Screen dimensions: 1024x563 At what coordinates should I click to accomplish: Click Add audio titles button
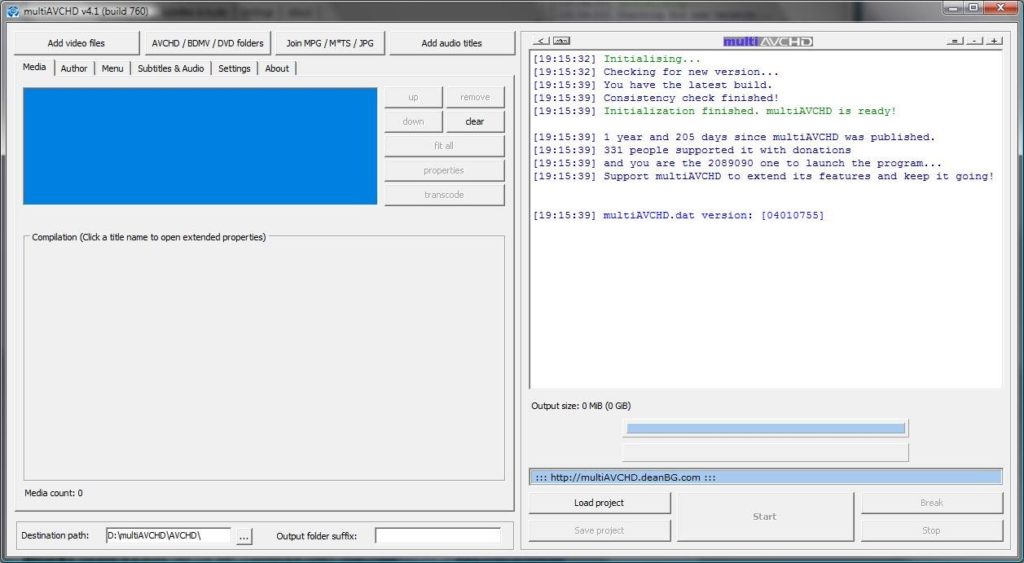coord(452,43)
